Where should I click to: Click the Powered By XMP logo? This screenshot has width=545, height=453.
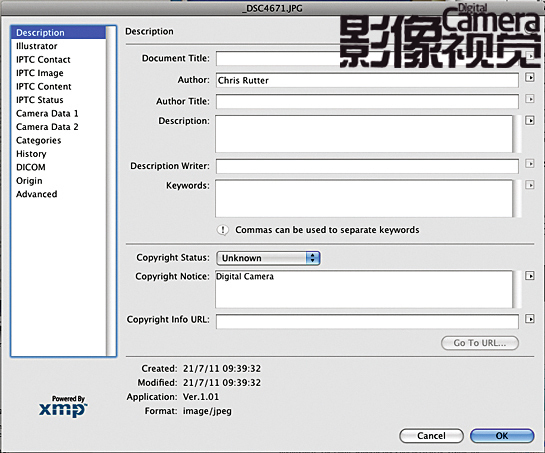pos(63,406)
